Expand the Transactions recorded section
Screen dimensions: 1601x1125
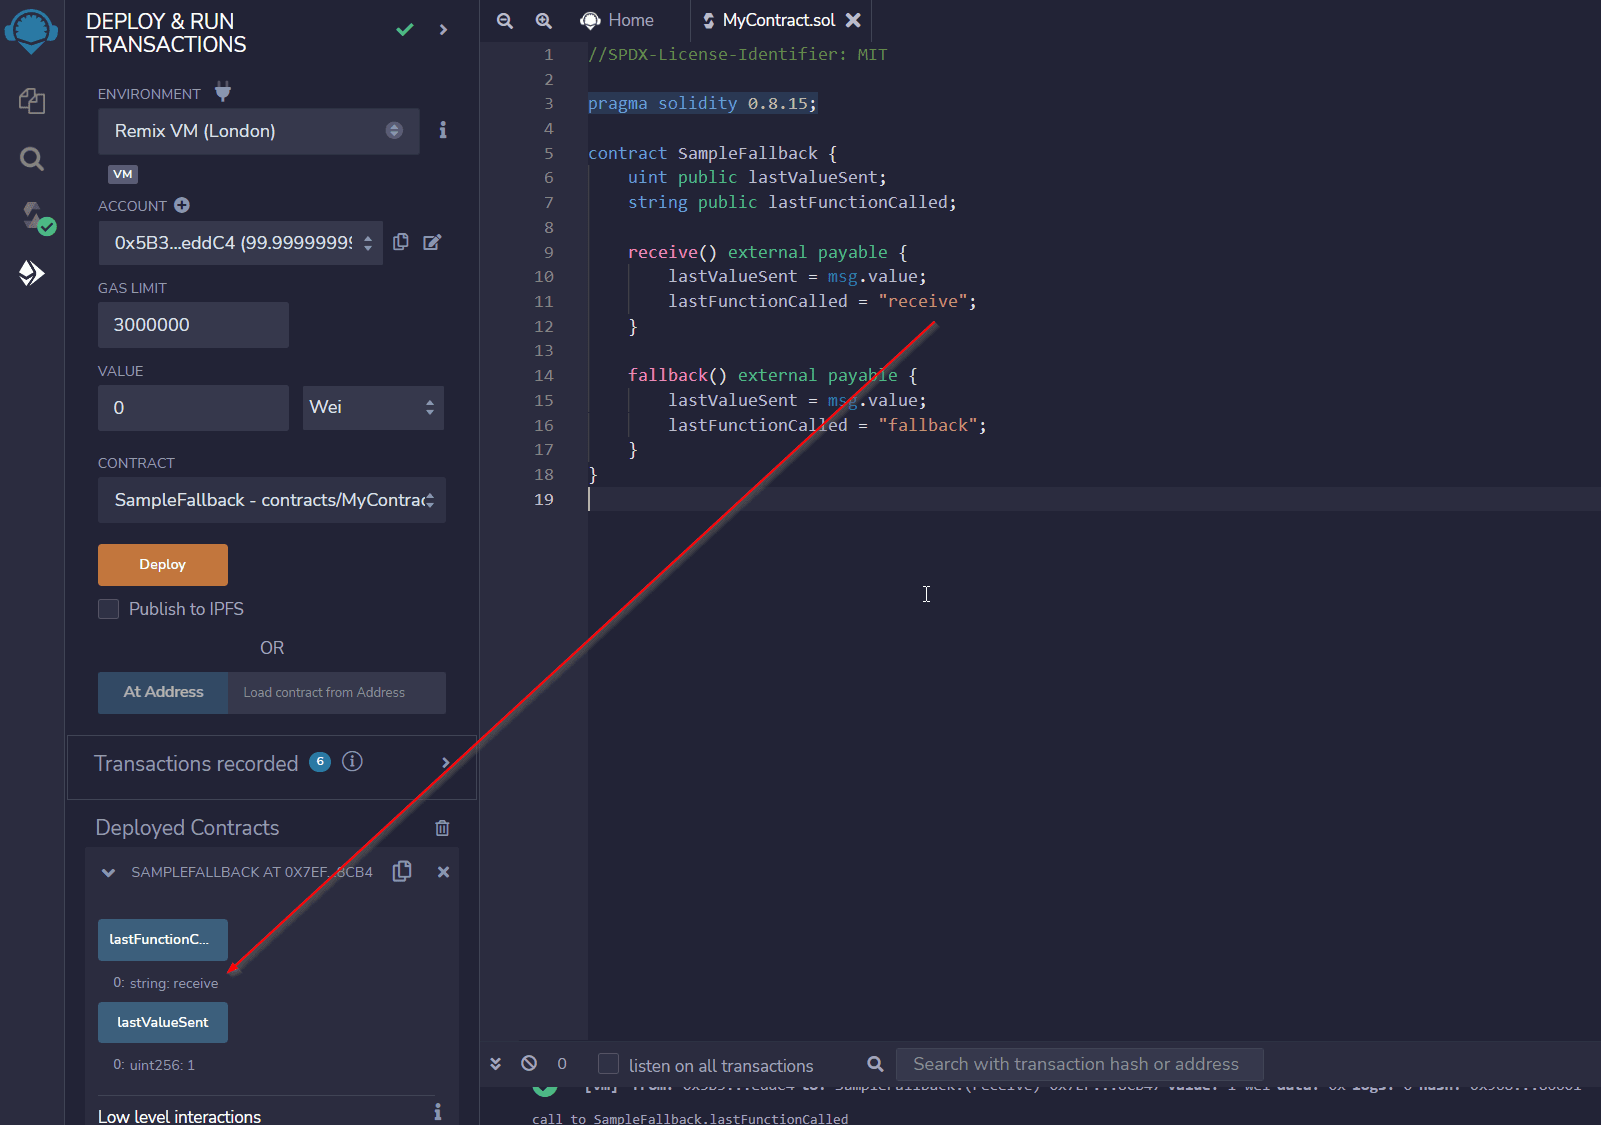pos(445,763)
